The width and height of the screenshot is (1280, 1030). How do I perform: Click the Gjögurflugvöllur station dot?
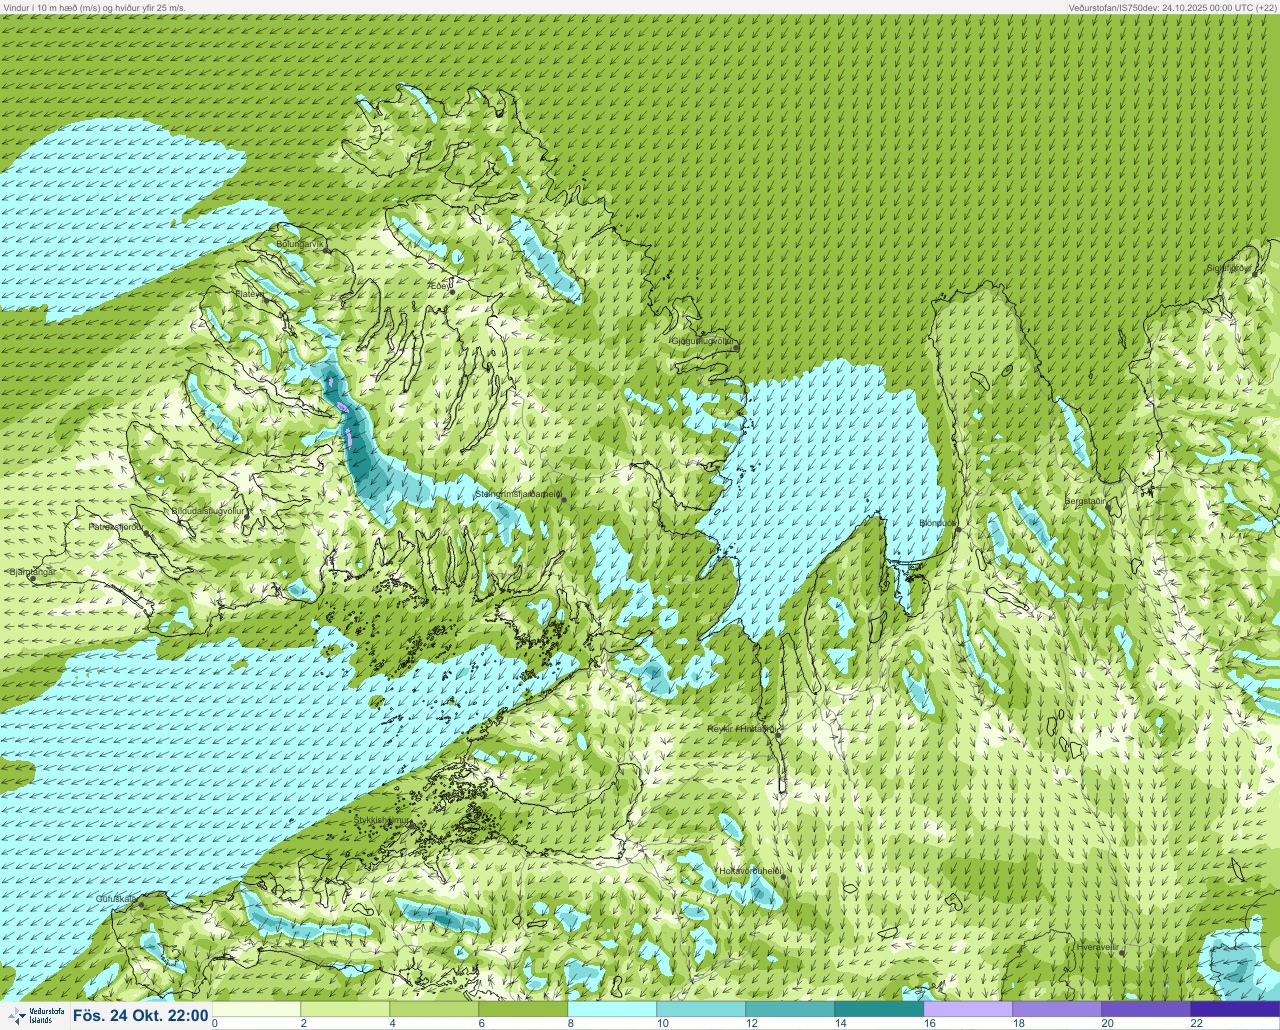pyautogui.click(x=735, y=348)
